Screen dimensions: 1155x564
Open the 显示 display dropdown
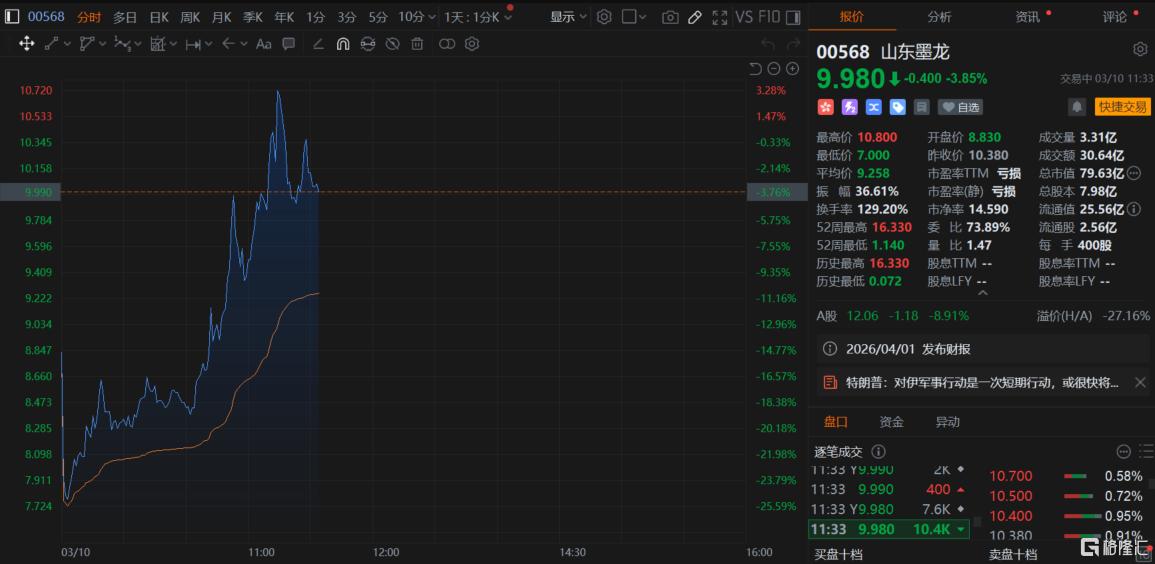coord(568,17)
